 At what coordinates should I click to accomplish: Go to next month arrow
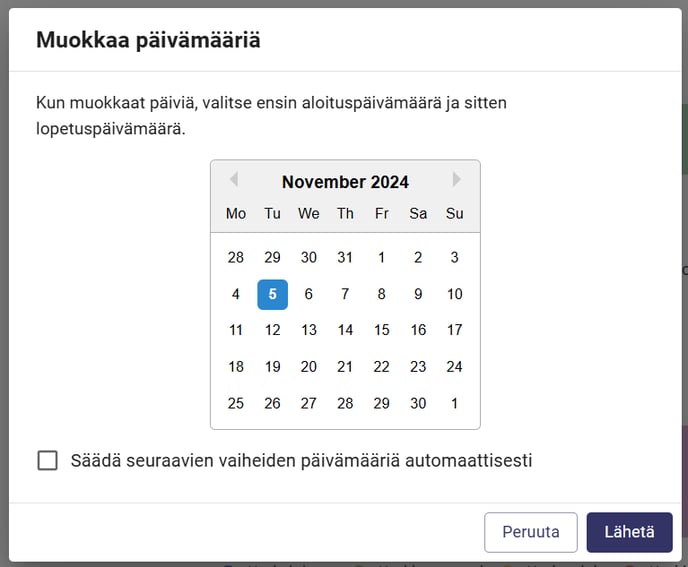click(x=456, y=179)
